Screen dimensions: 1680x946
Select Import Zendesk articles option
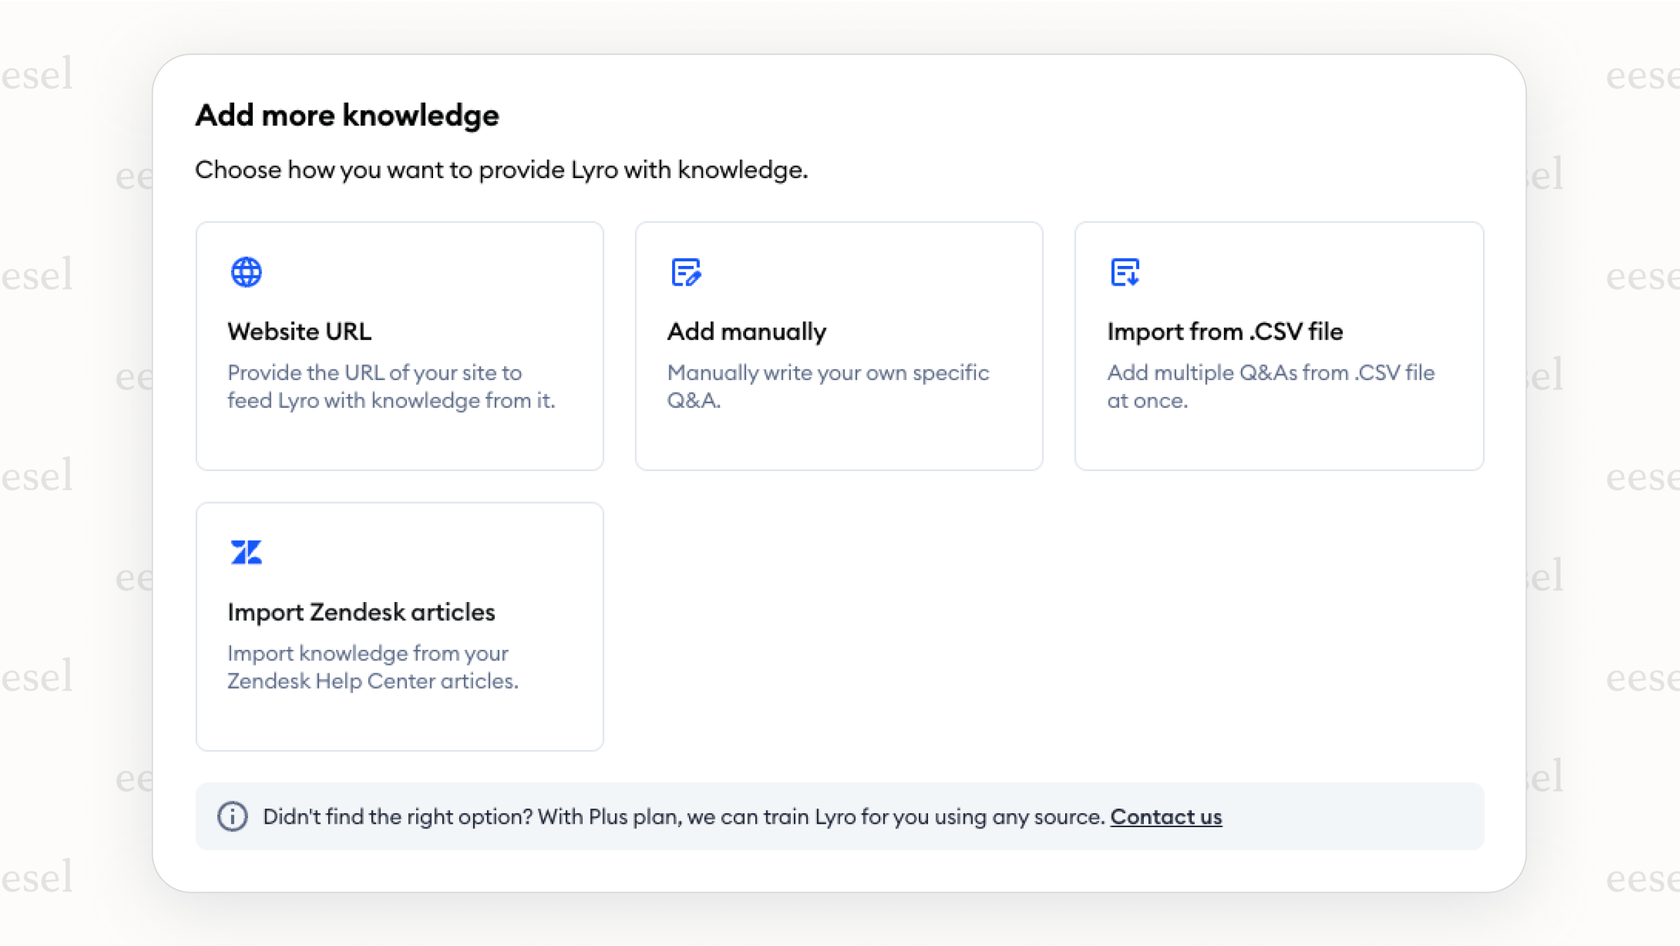click(x=399, y=626)
